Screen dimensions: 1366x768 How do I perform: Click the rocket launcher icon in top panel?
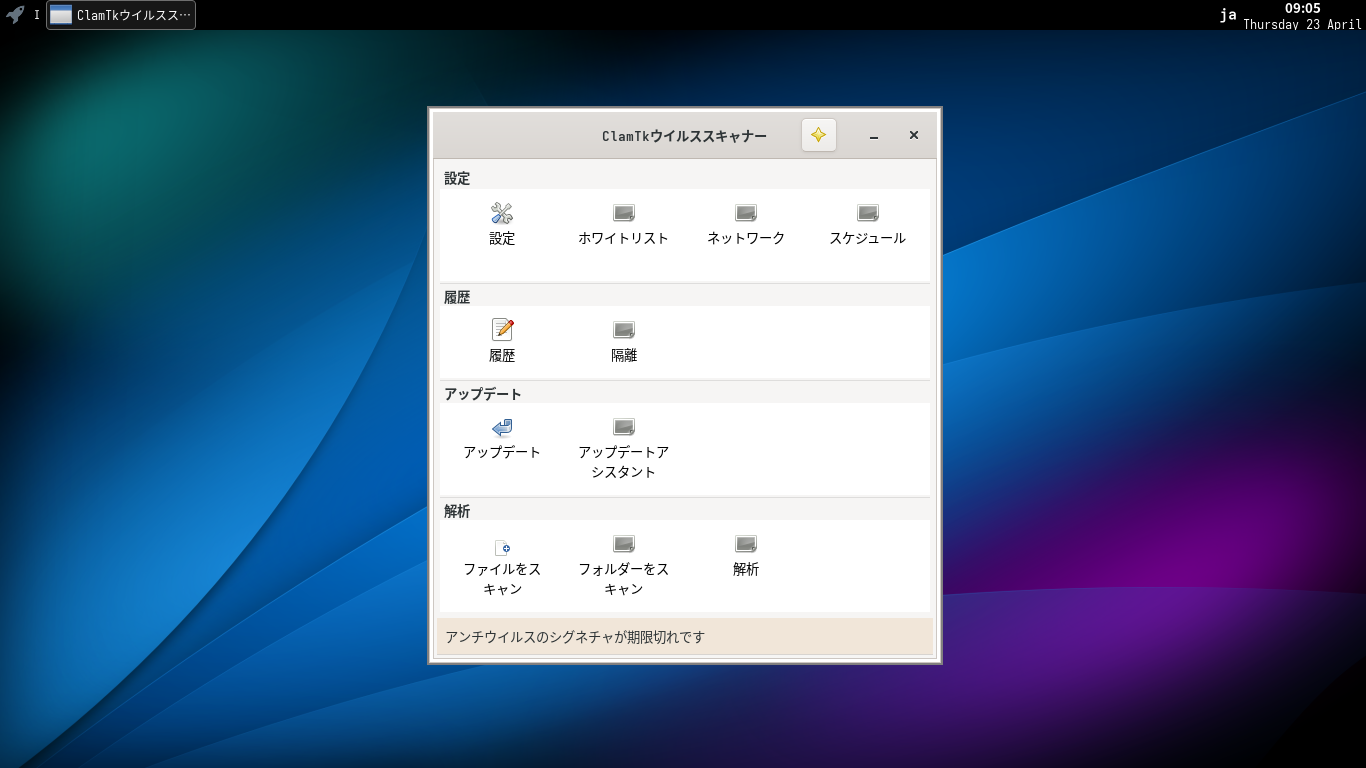click(x=15, y=15)
